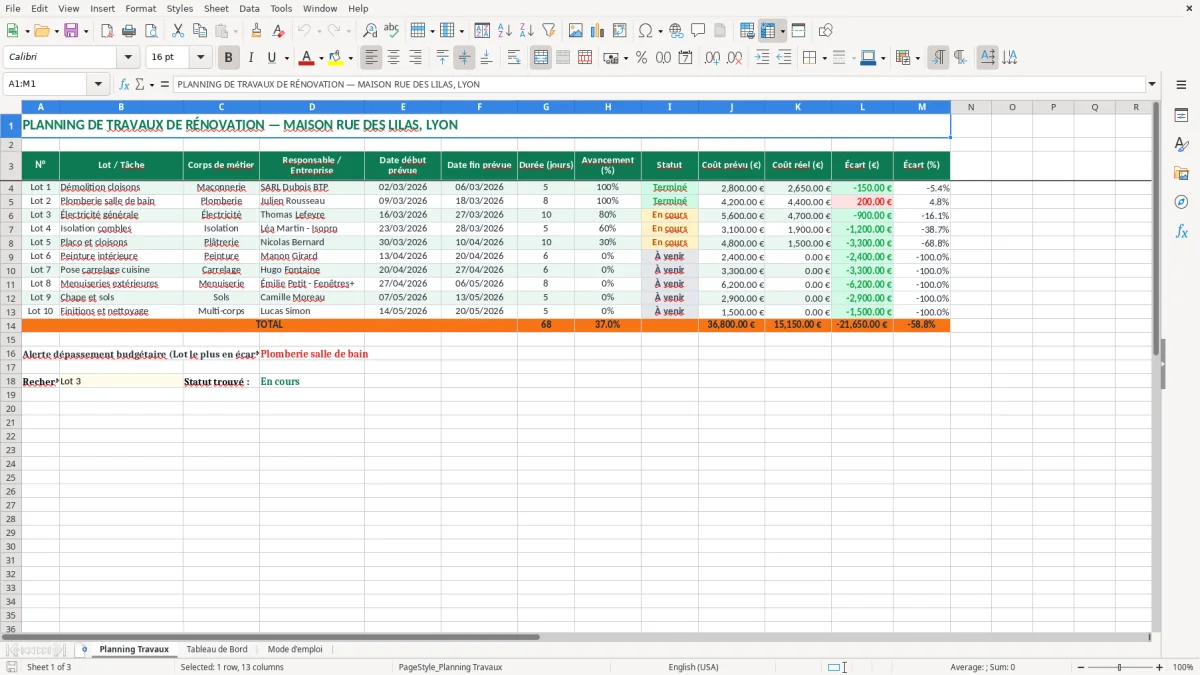Click the Insert Pivot Table icon

(620, 31)
